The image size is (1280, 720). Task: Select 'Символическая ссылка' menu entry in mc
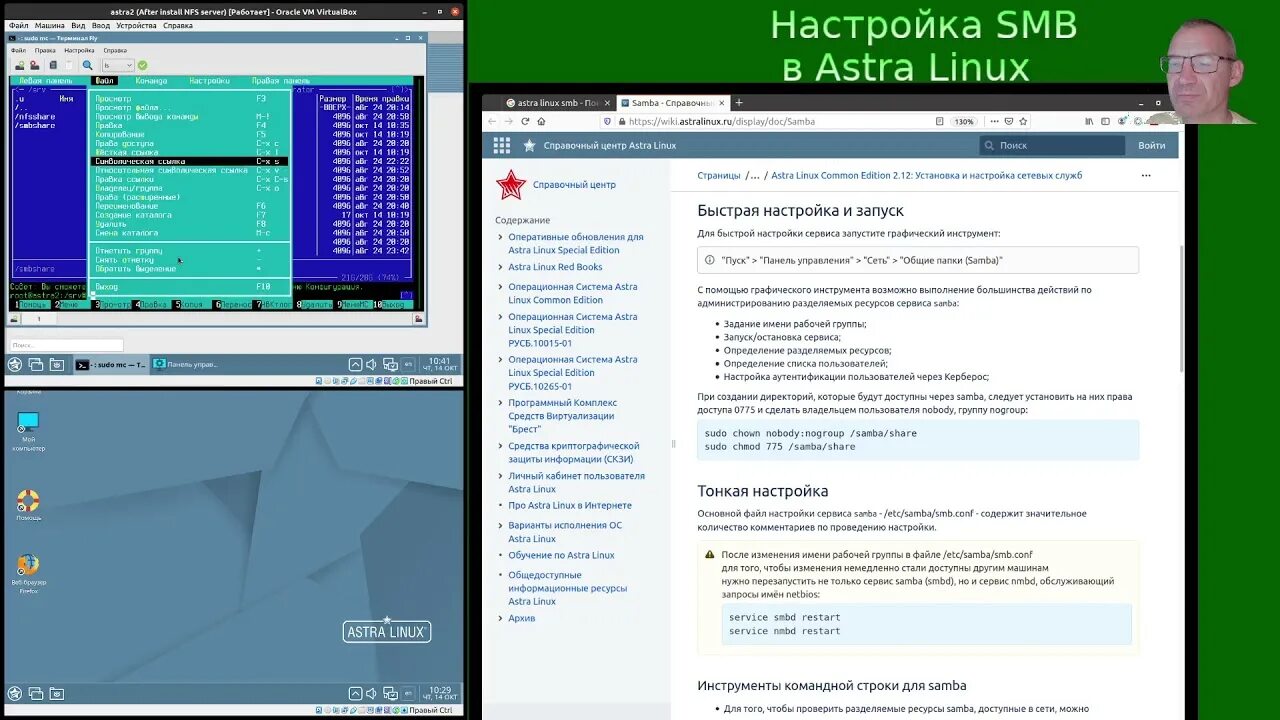tap(190, 161)
